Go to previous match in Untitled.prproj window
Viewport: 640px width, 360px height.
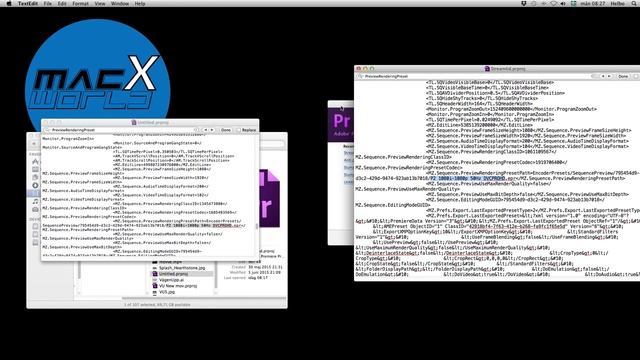206,130
